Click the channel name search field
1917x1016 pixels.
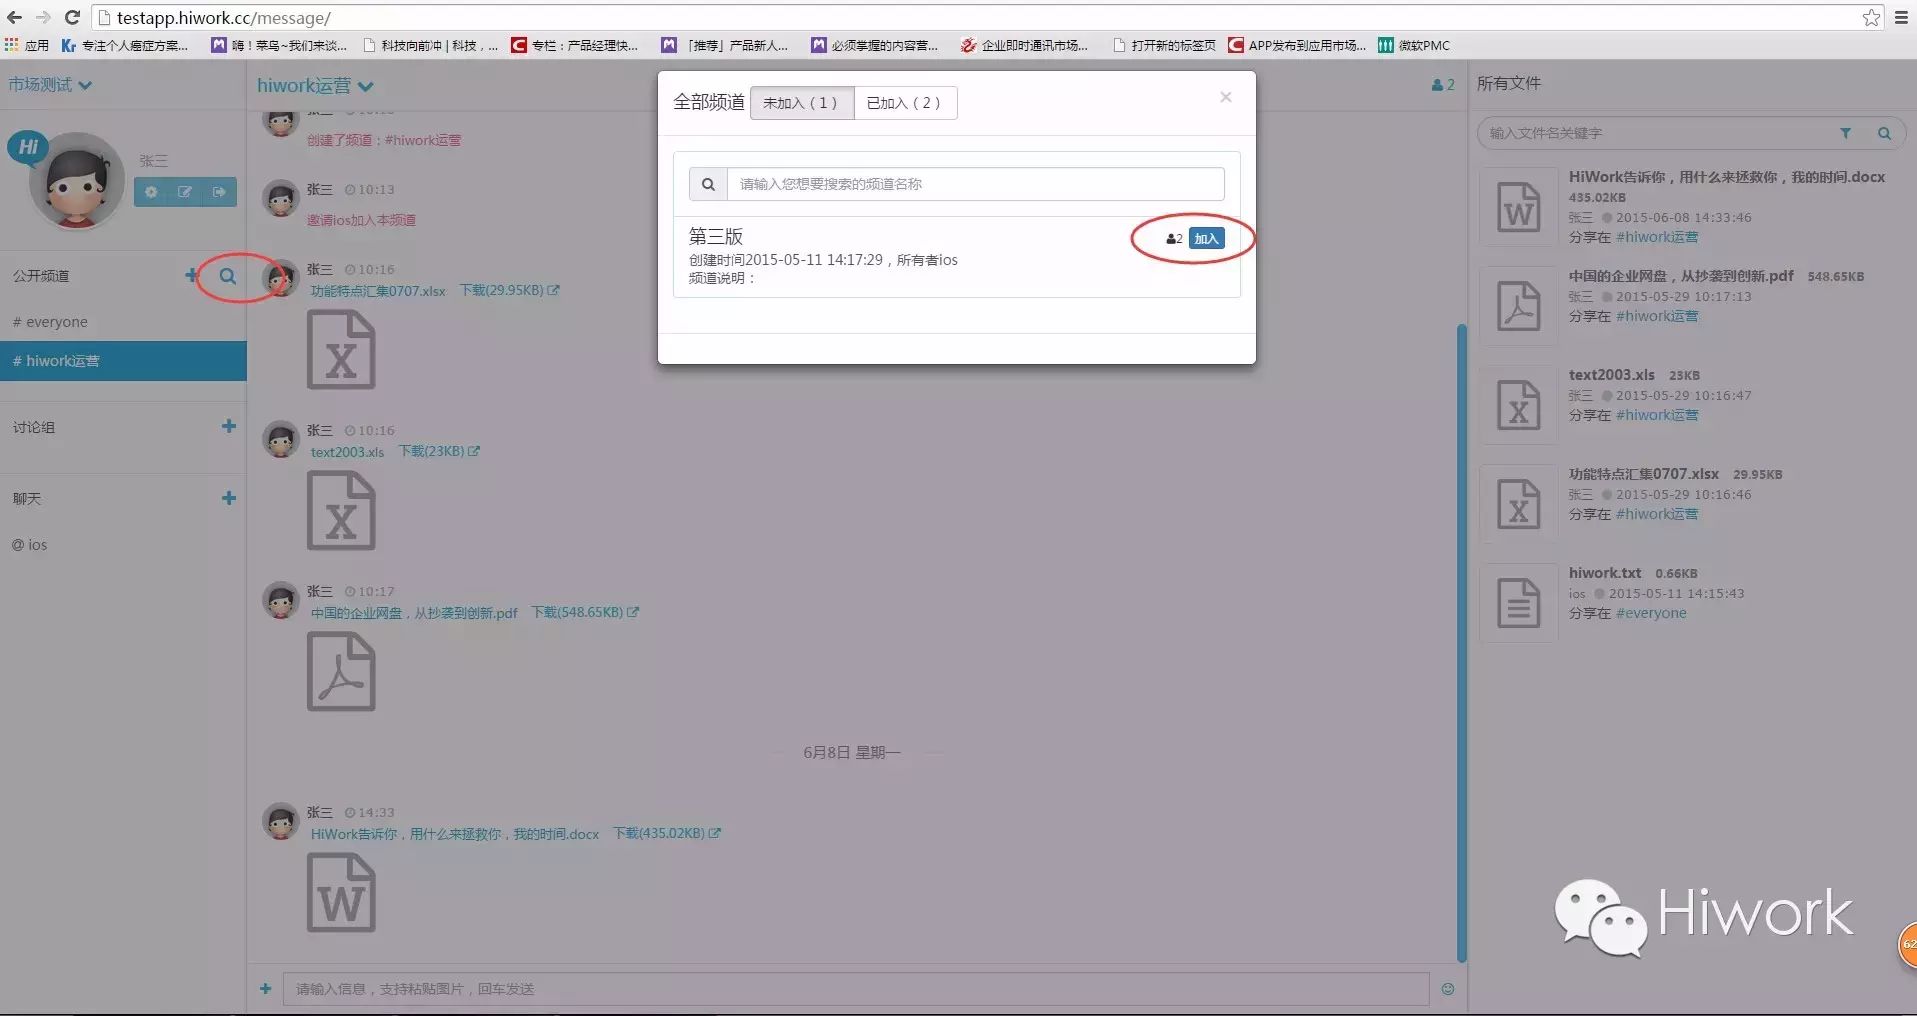click(975, 184)
